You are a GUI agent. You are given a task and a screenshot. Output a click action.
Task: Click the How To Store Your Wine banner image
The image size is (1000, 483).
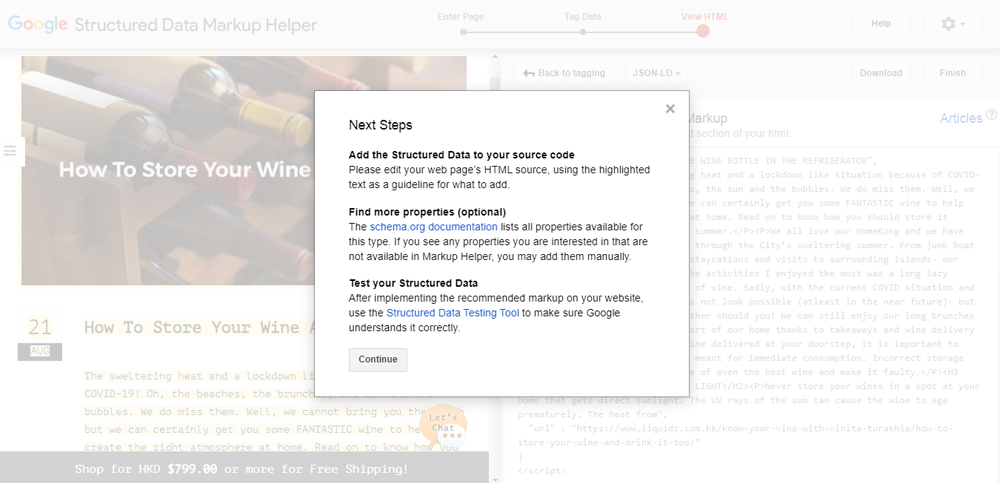(x=244, y=170)
